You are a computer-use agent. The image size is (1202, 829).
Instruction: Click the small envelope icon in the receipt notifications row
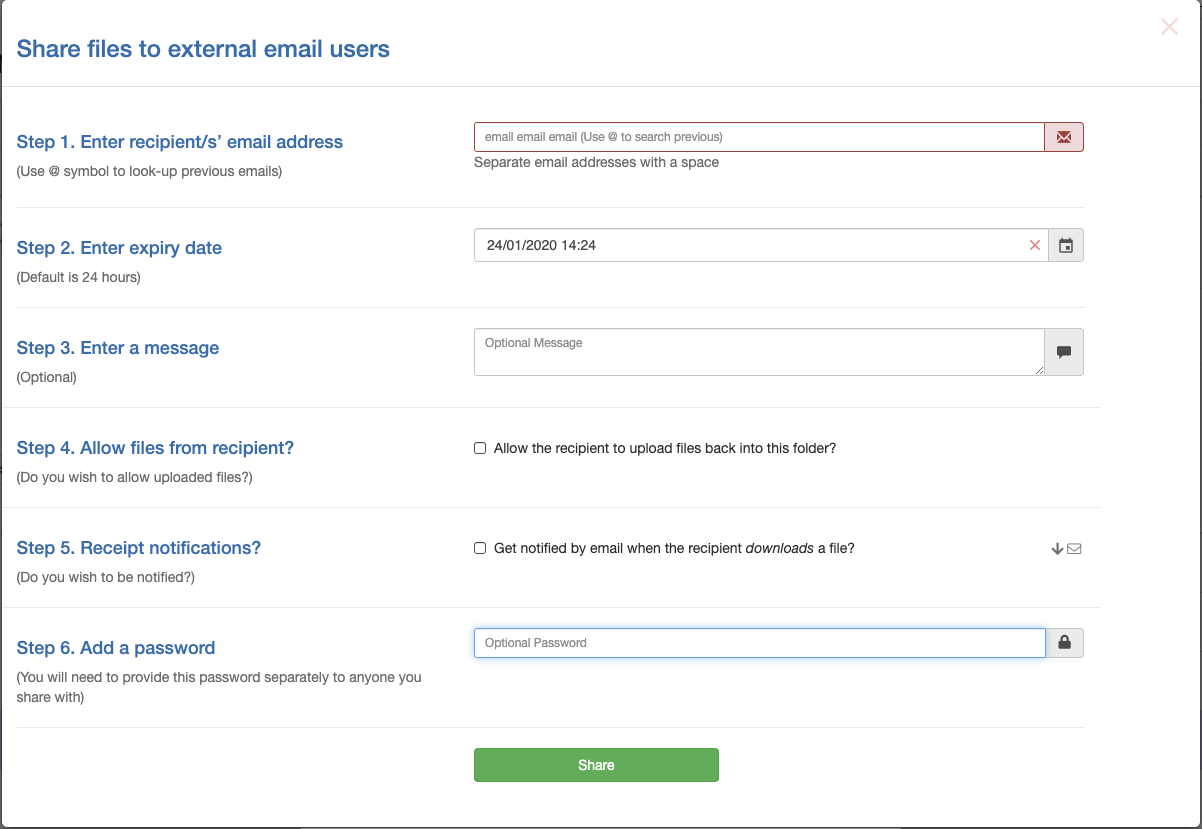pyautogui.click(x=1074, y=548)
